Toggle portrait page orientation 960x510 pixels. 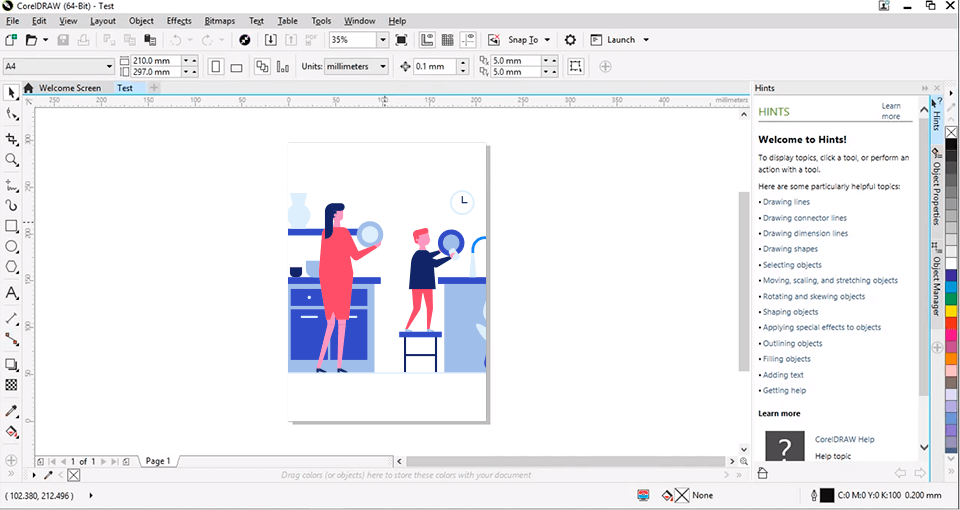[x=217, y=67]
